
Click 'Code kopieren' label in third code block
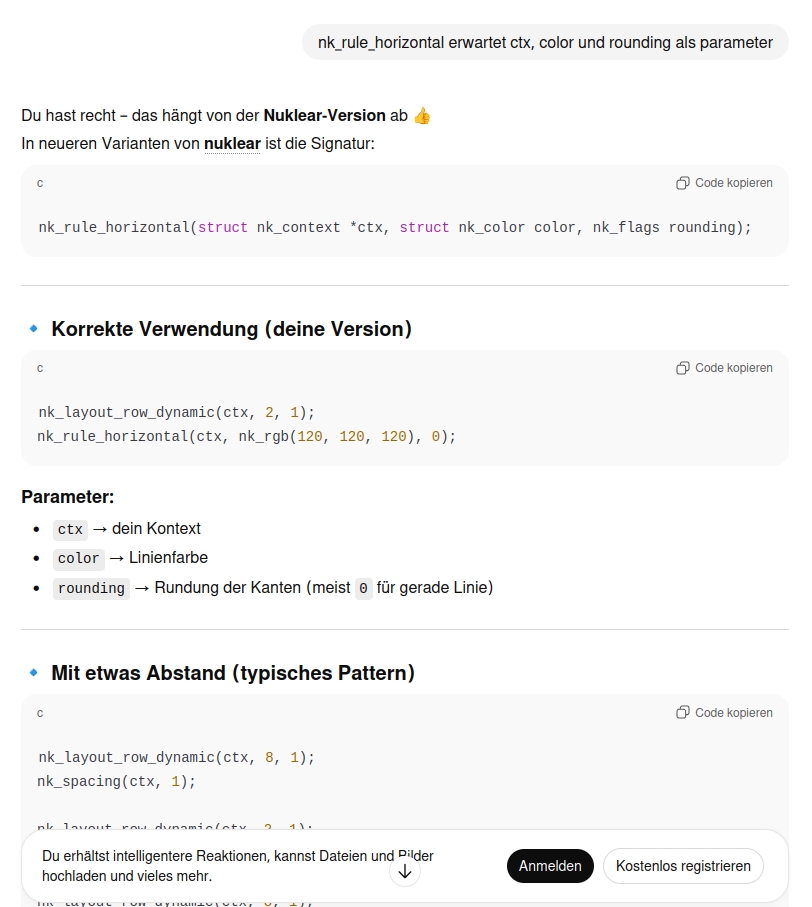733,713
